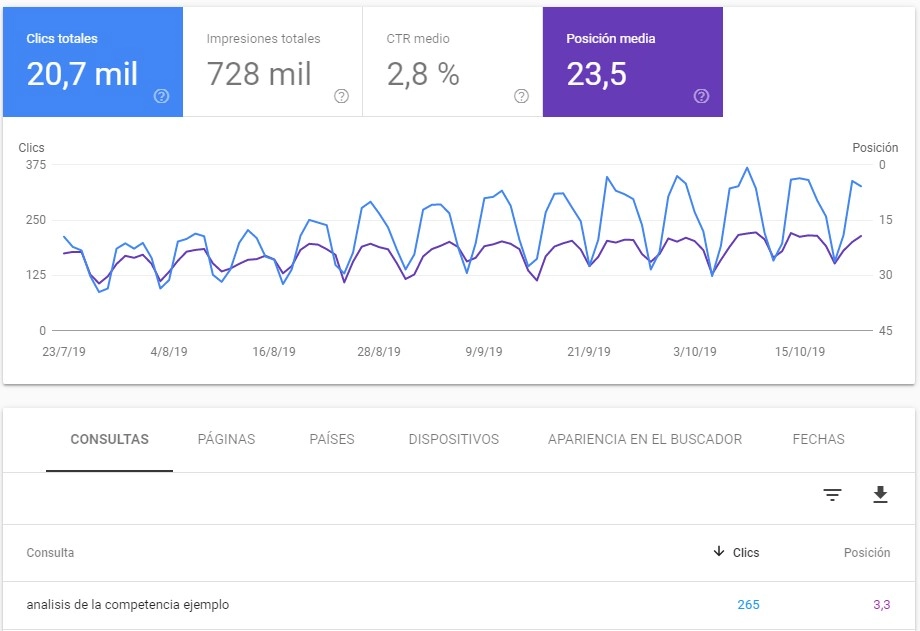Click the help icon on Posición media card
This screenshot has height=631, width=920.
[700, 97]
